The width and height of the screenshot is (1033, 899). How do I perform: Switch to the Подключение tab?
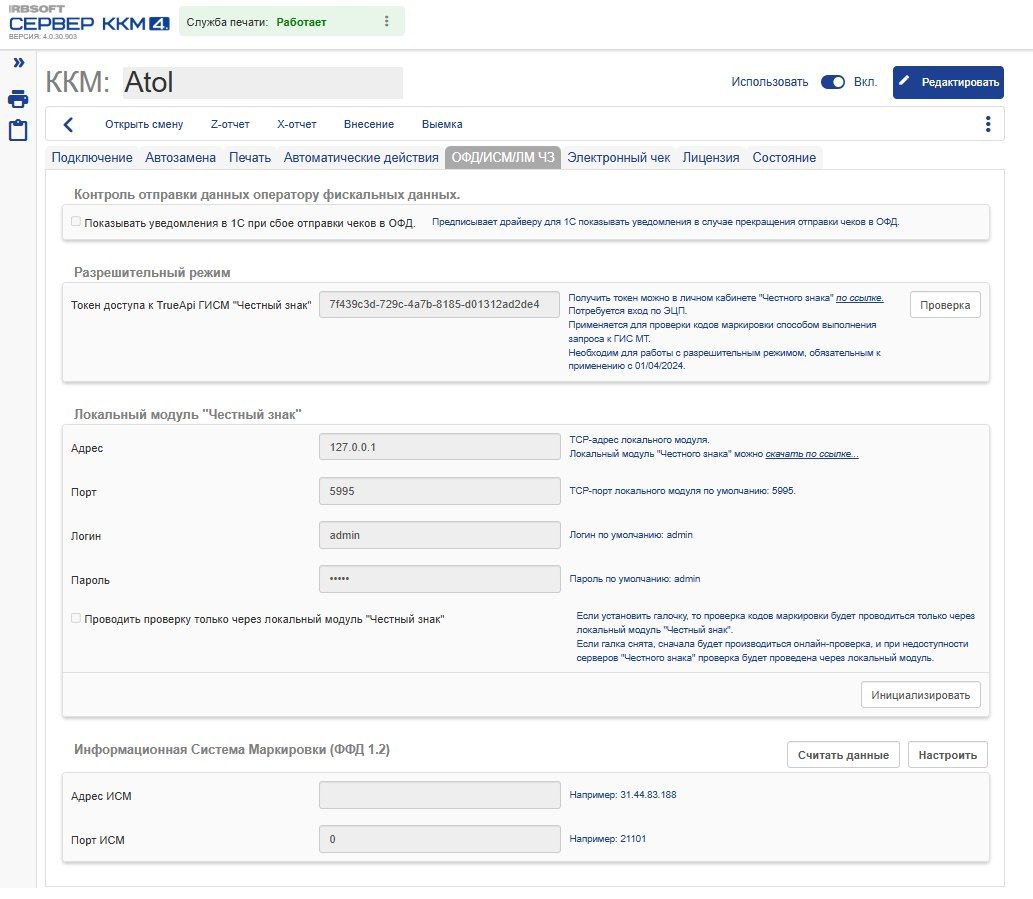[92, 157]
